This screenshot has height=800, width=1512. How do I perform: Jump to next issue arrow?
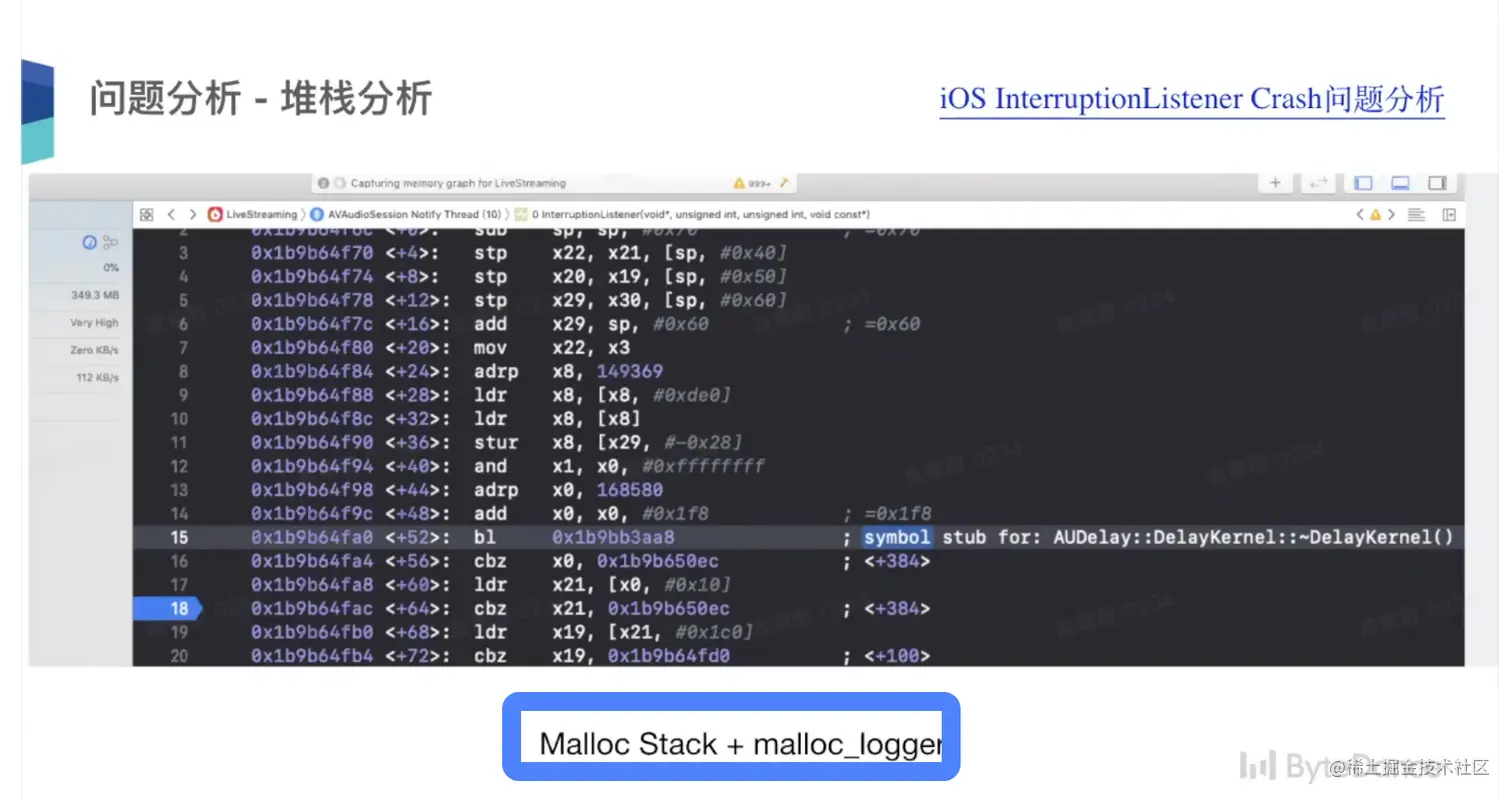click(x=1389, y=214)
